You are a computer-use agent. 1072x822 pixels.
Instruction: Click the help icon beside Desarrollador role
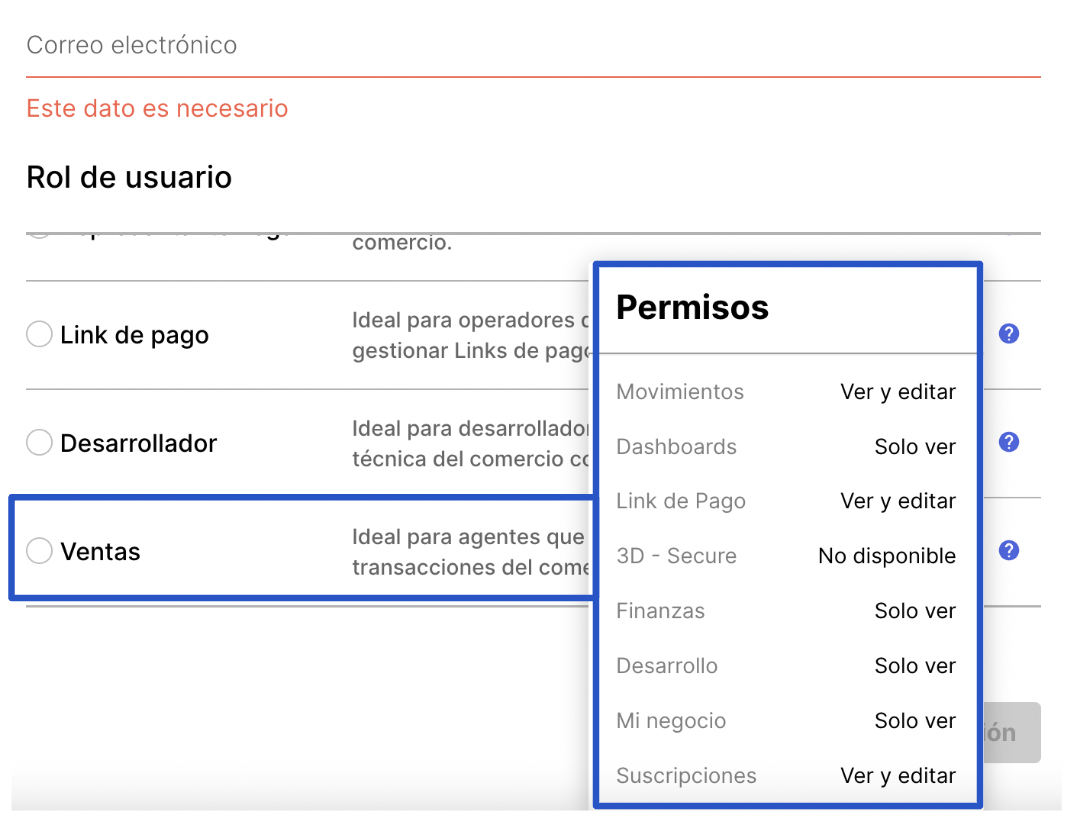(1008, 442)
